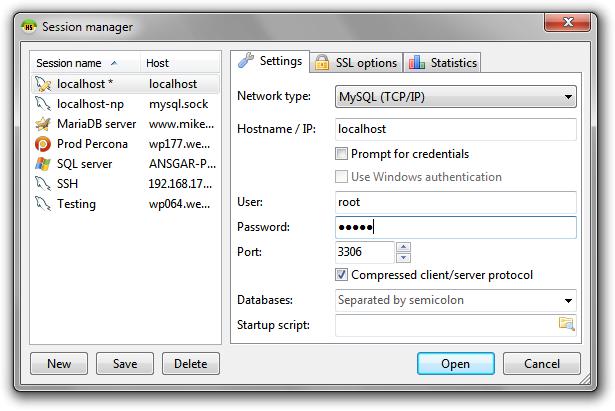Toggle Use Windows authentication checkbox

pos(341,176)
